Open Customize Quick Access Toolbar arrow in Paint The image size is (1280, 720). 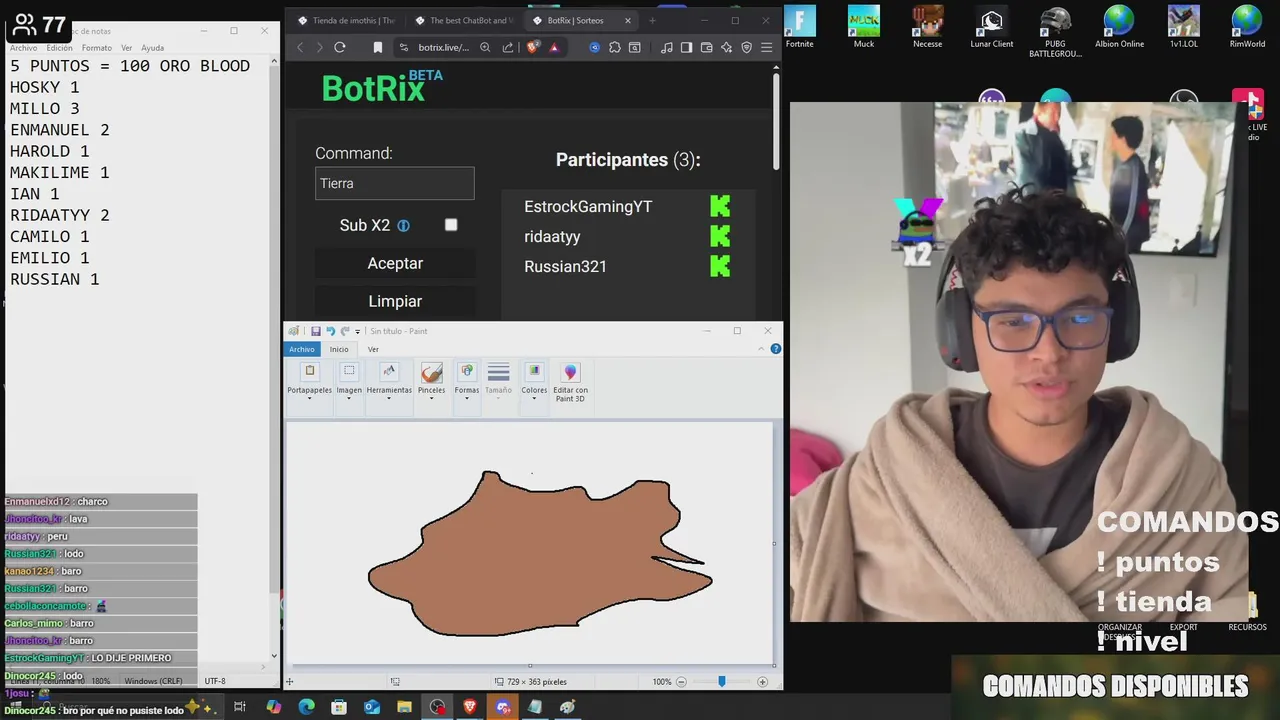[x=357, y=332]
